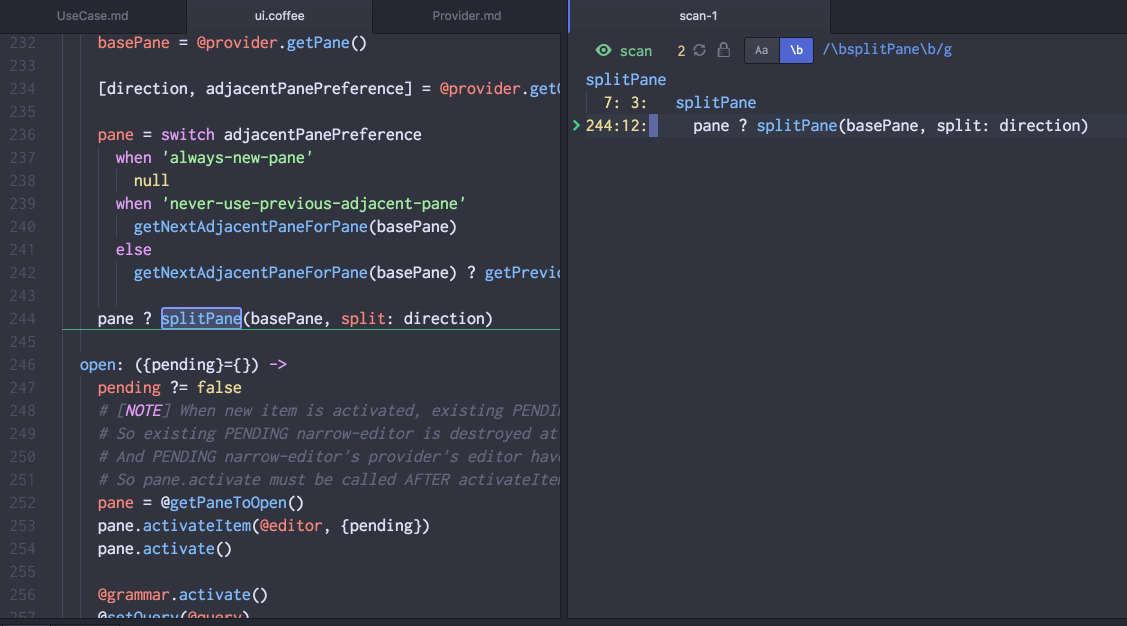This screenshot has height=626, width=1127.
Task: Click the "open:" method on line 246
Action: (98, 364)
